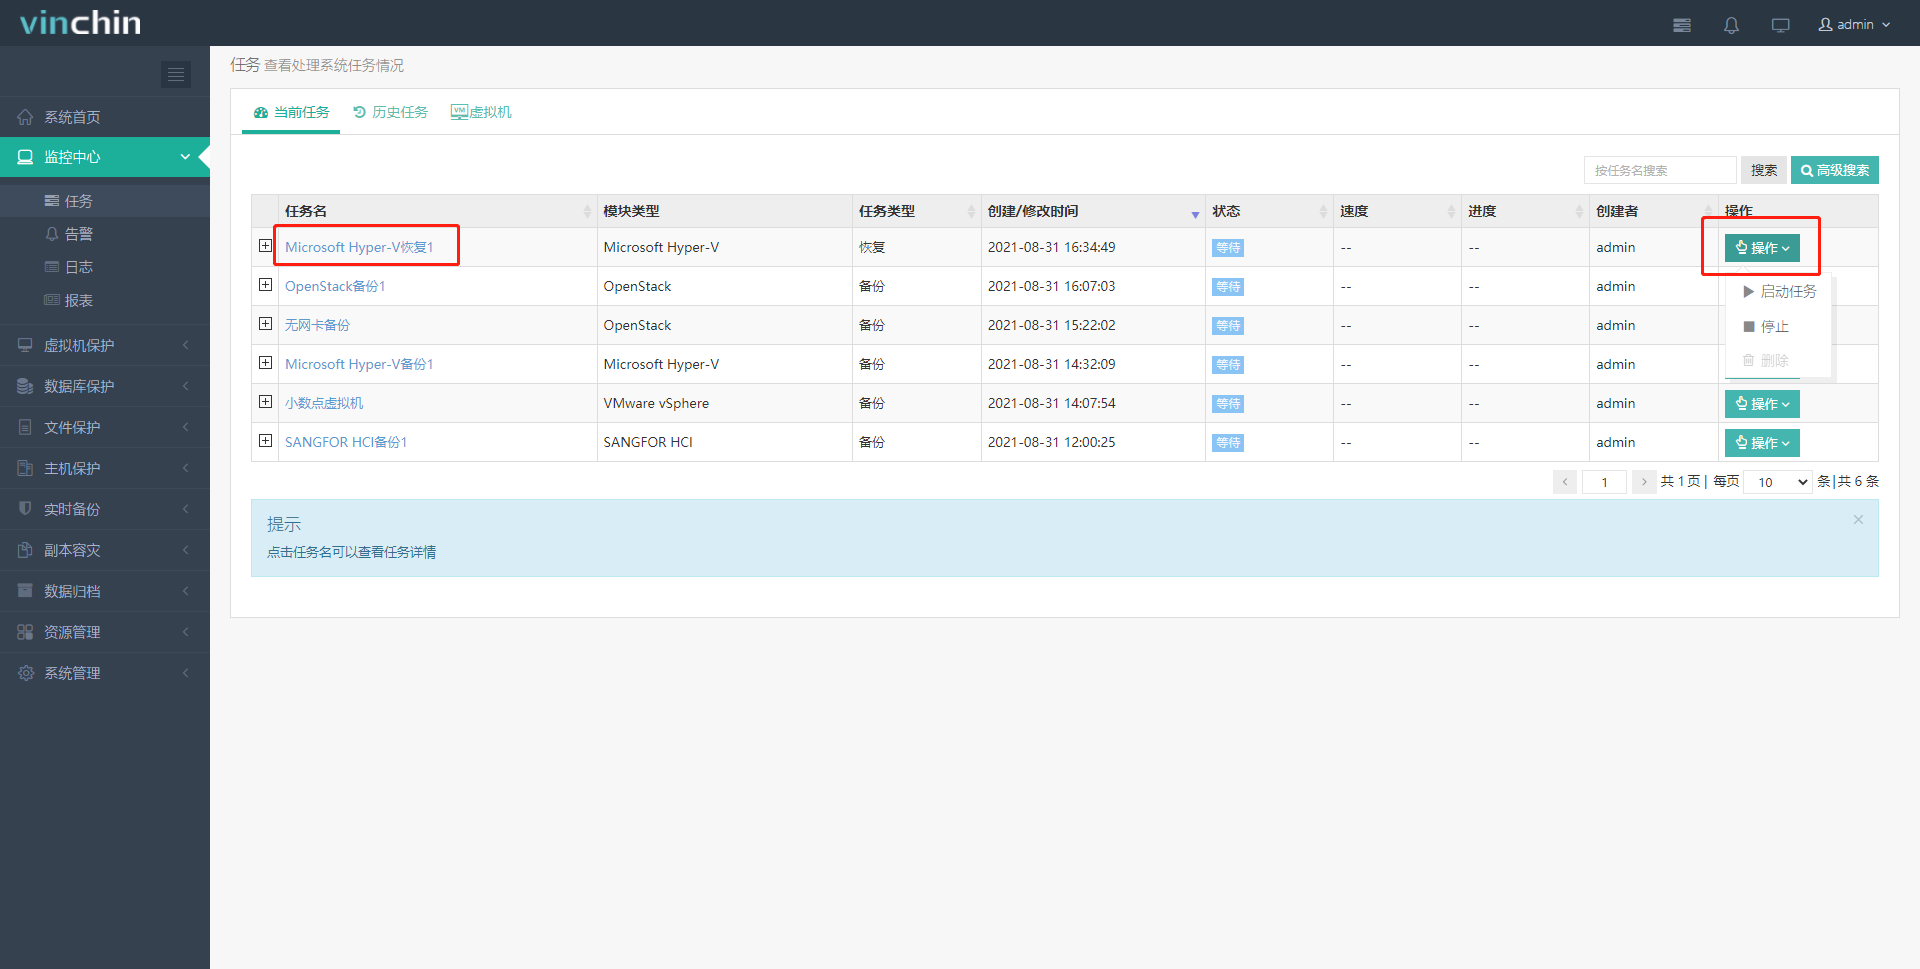
Task: Sort by 速度 column header
Action: 1397,211
